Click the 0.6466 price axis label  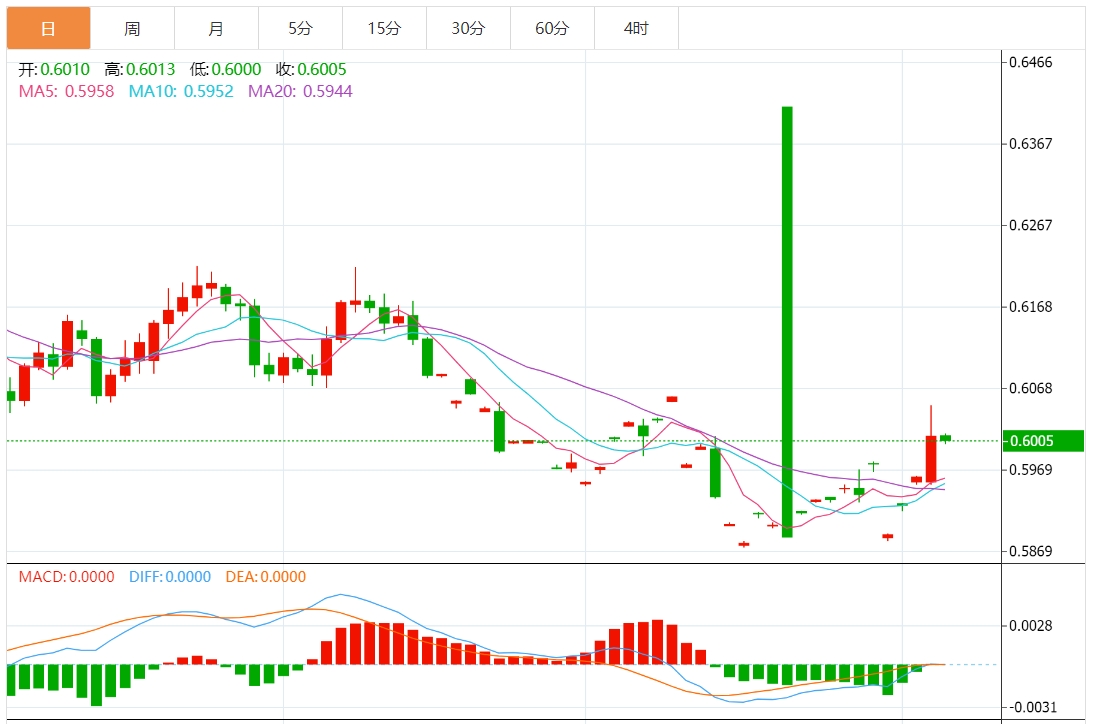coord(1031,62)
